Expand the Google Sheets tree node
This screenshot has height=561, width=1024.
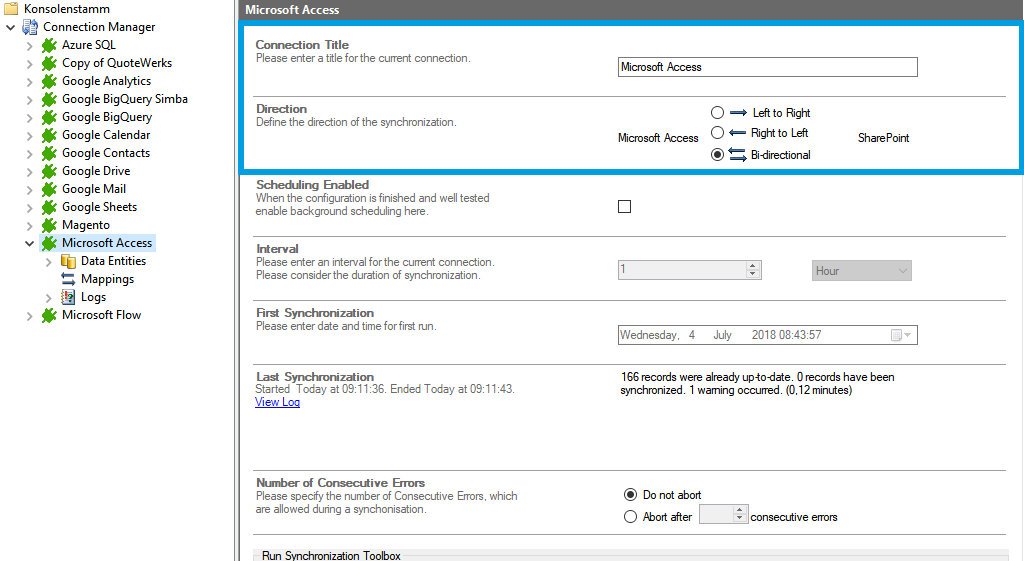[29, 207]
